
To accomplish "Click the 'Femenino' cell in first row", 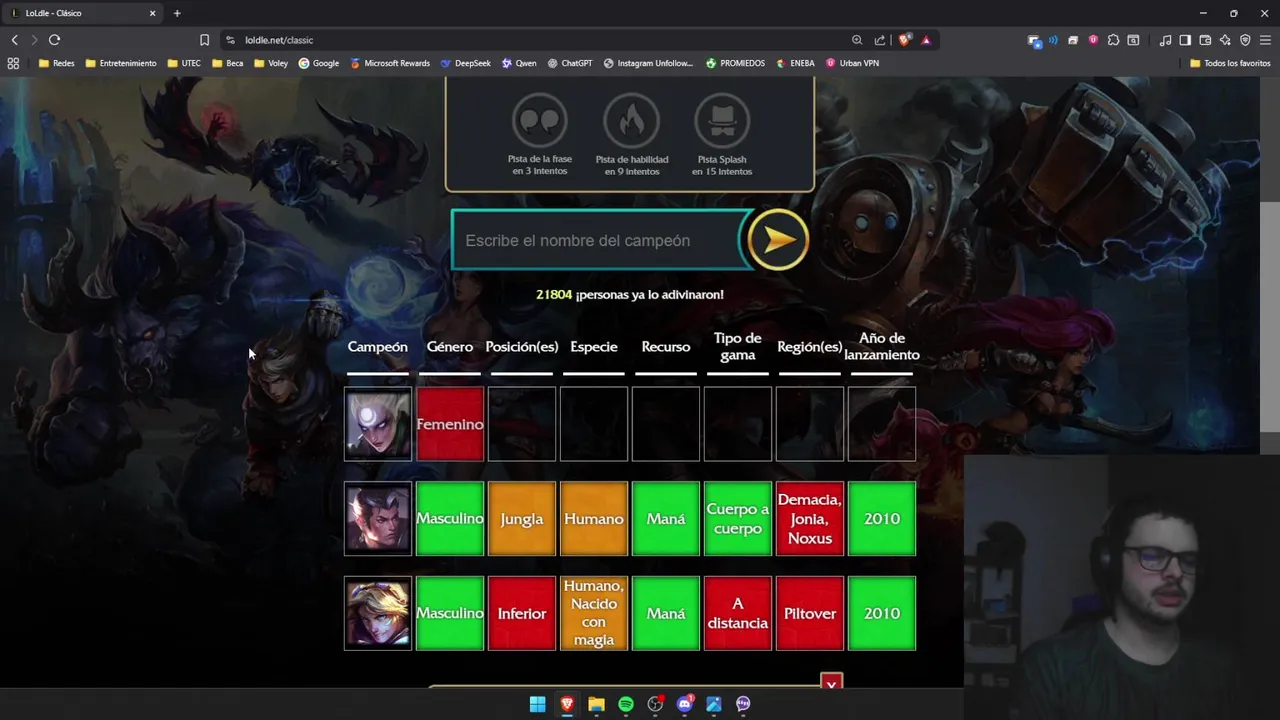I will coord(450,424).
